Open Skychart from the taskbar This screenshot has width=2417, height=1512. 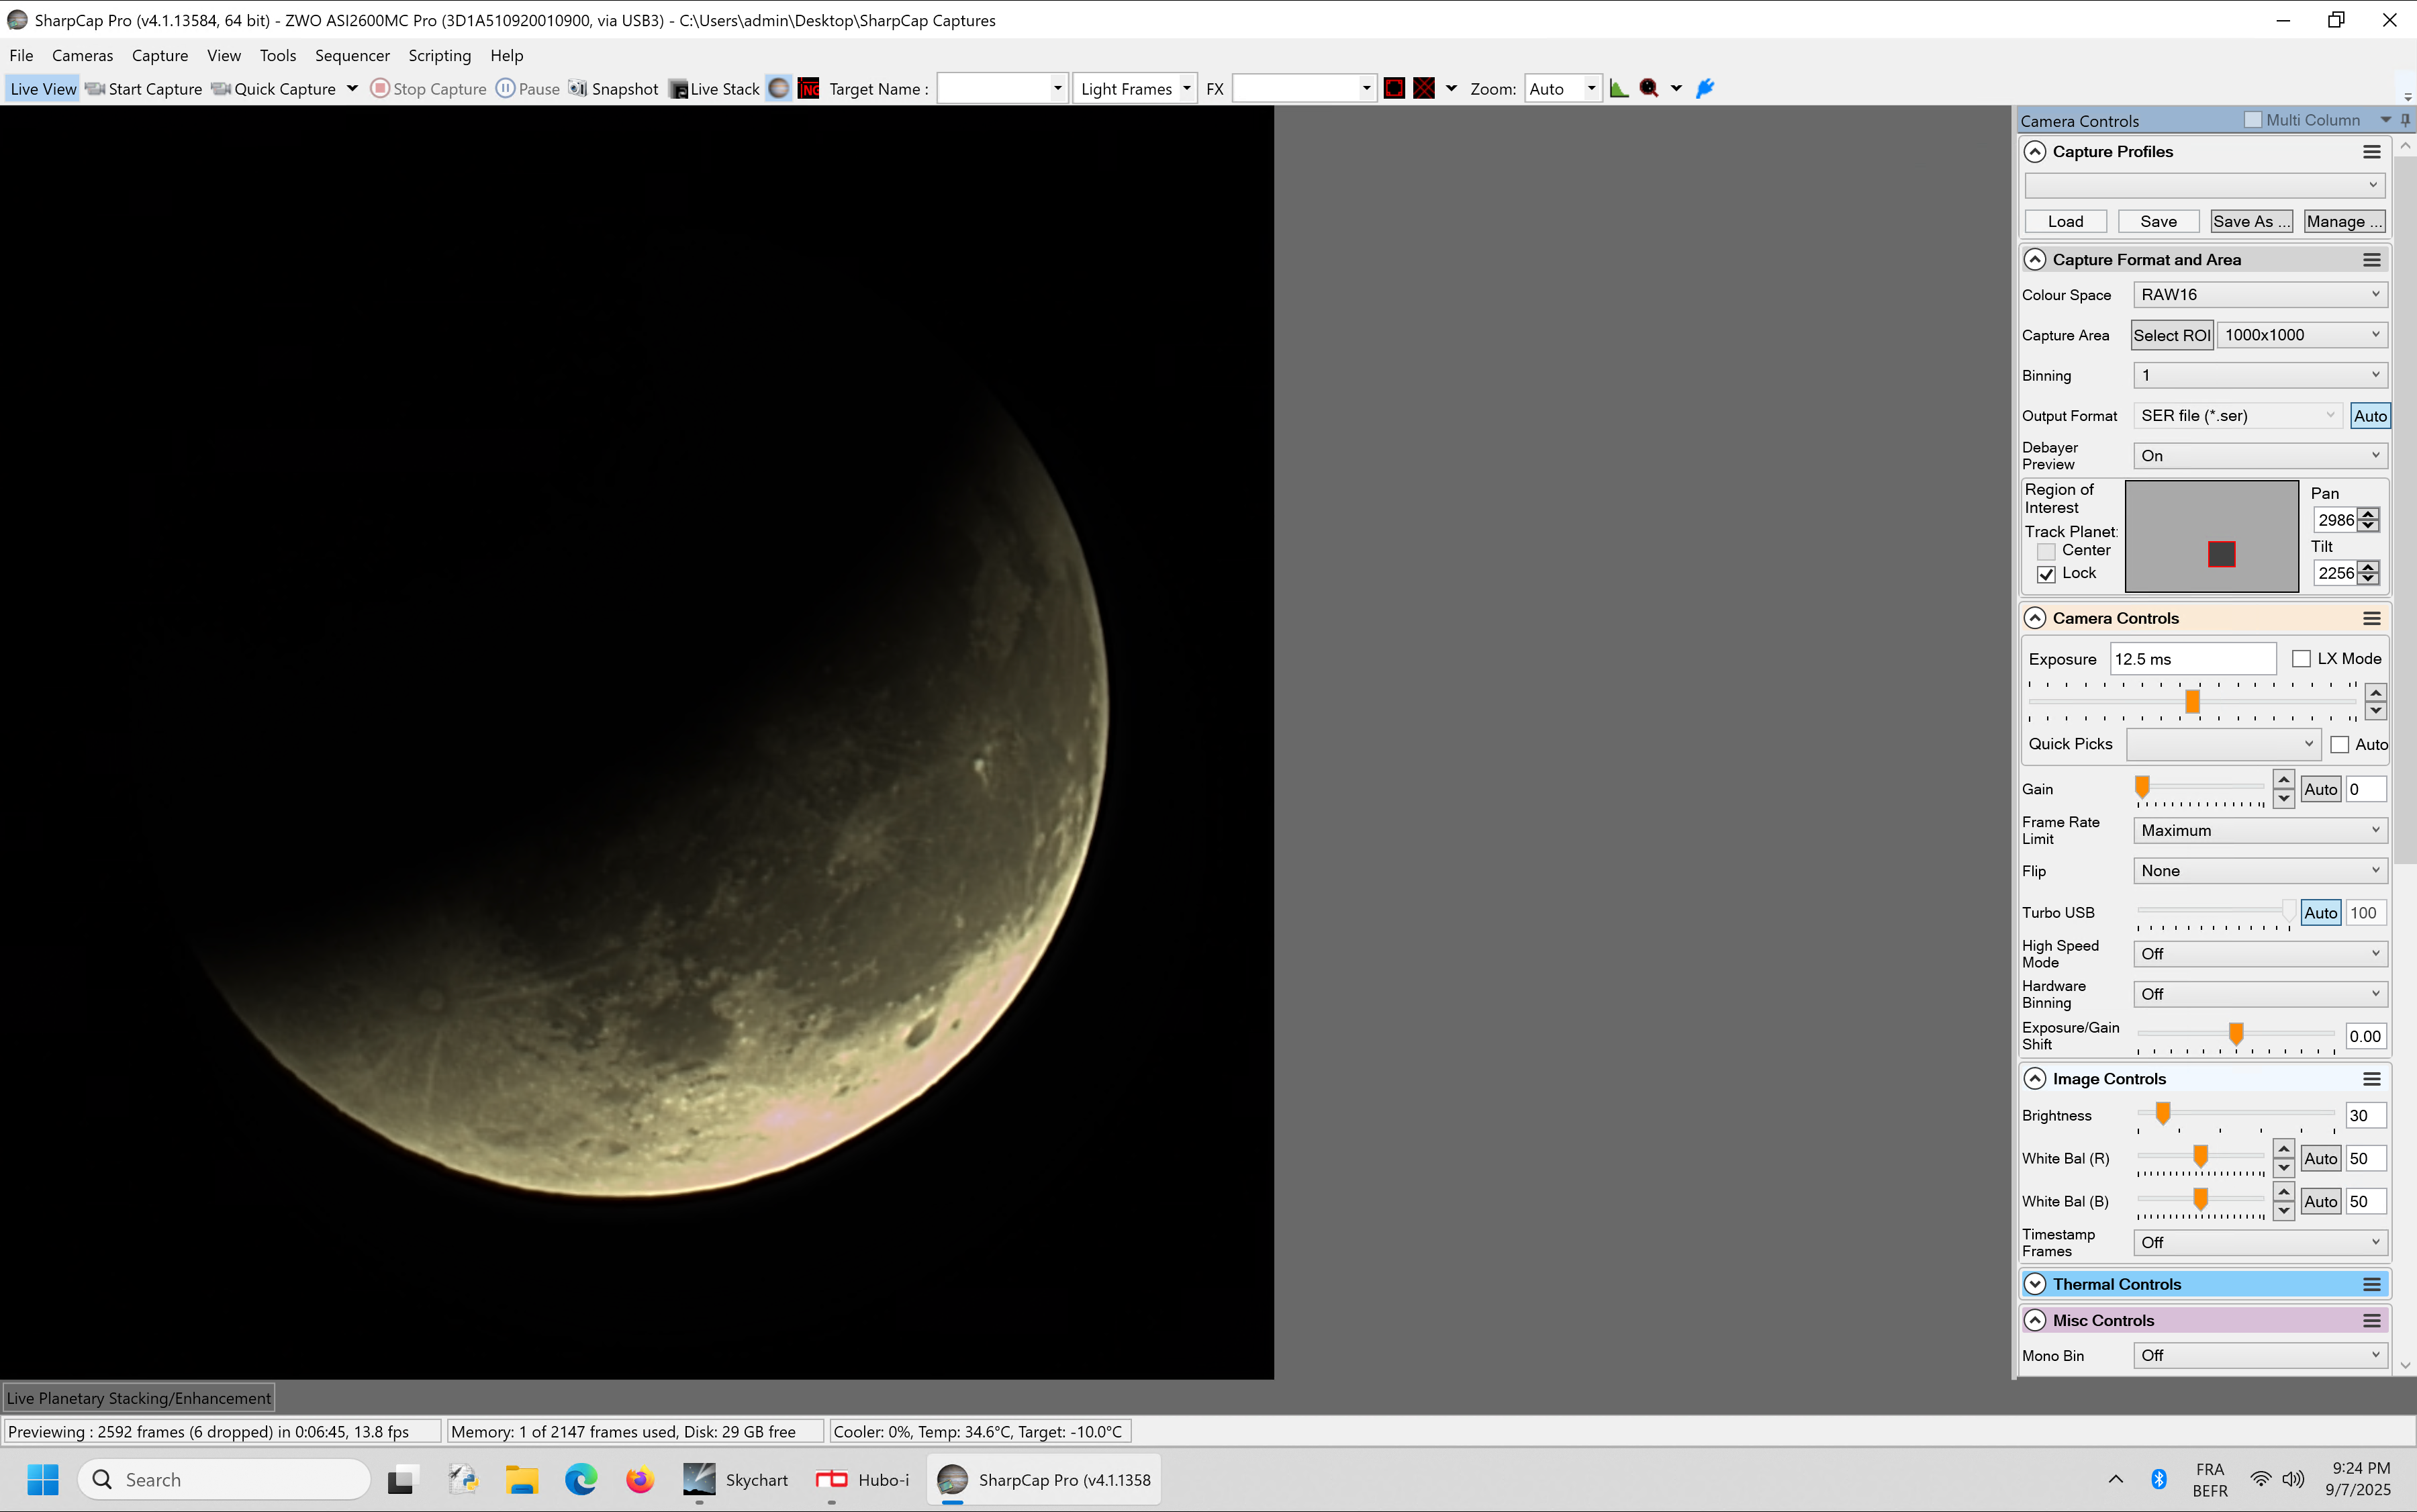735,1479
